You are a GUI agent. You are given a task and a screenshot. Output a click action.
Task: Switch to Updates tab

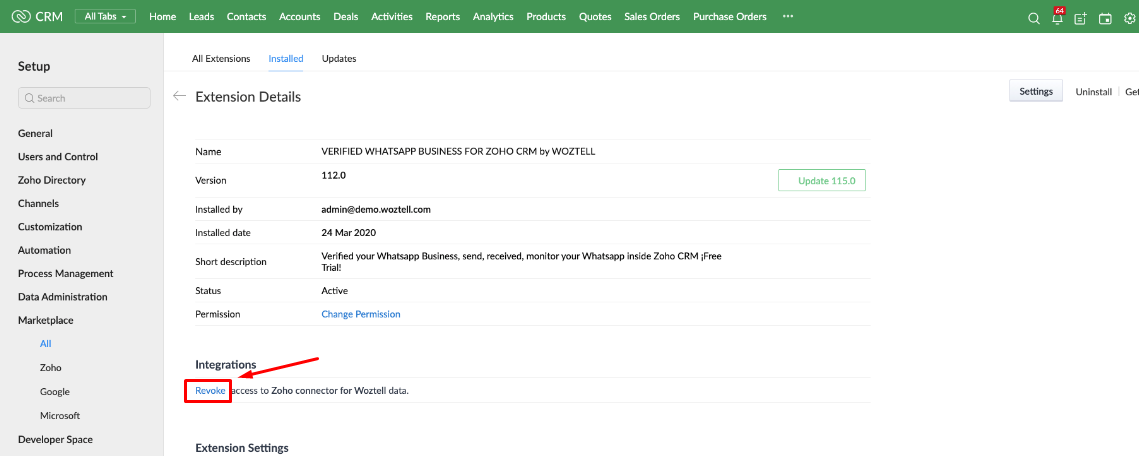click(x=339, y=59)
